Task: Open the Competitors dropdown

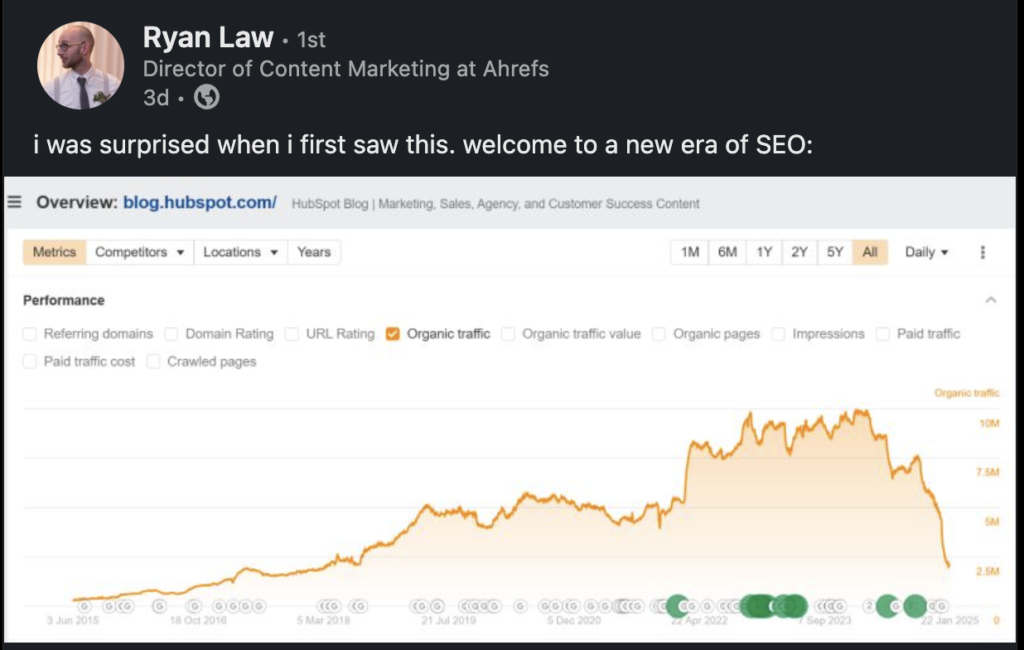Action: 140,252
